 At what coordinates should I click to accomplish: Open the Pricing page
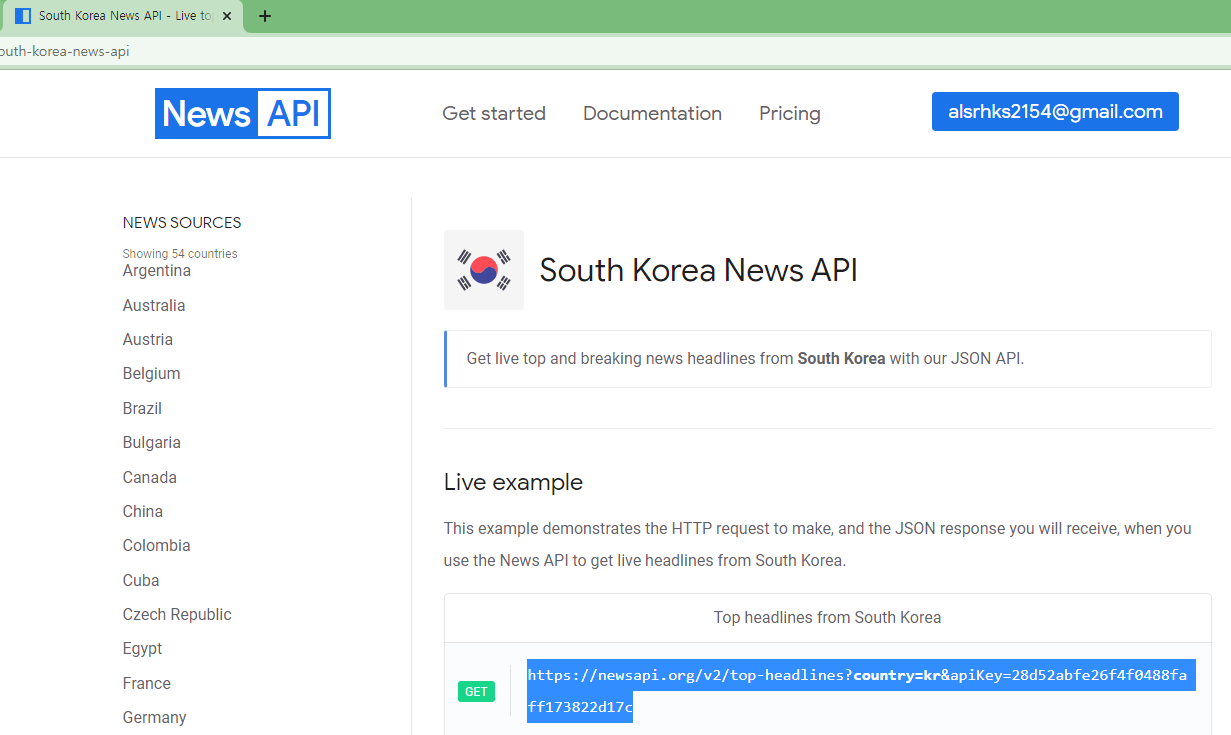coord(790,113)
